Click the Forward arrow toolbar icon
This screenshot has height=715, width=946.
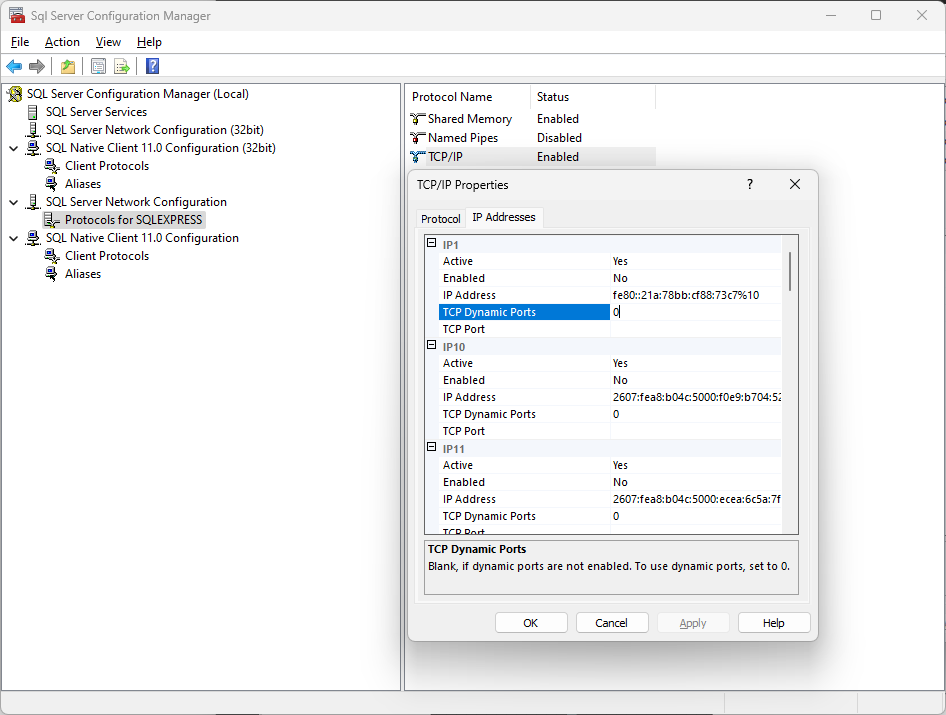point(37,66)
